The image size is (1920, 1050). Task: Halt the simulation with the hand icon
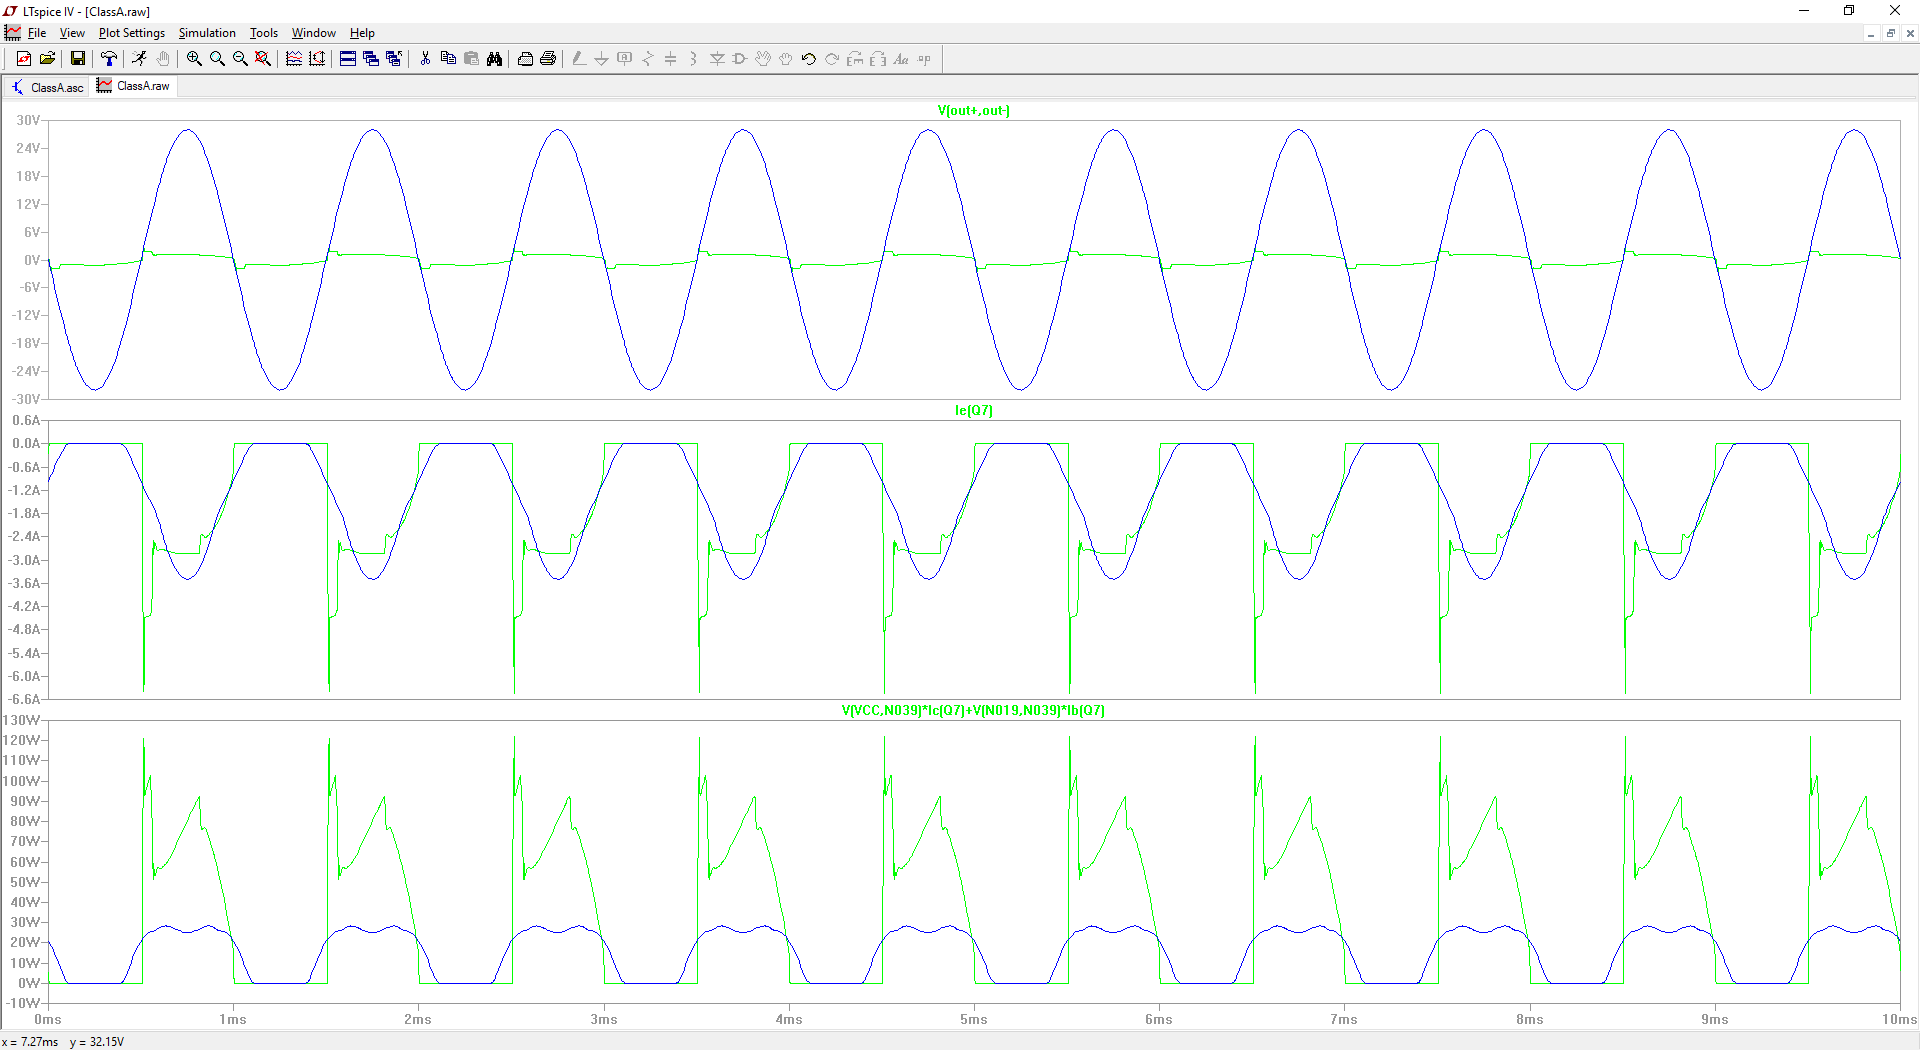[x=162, y=59]
